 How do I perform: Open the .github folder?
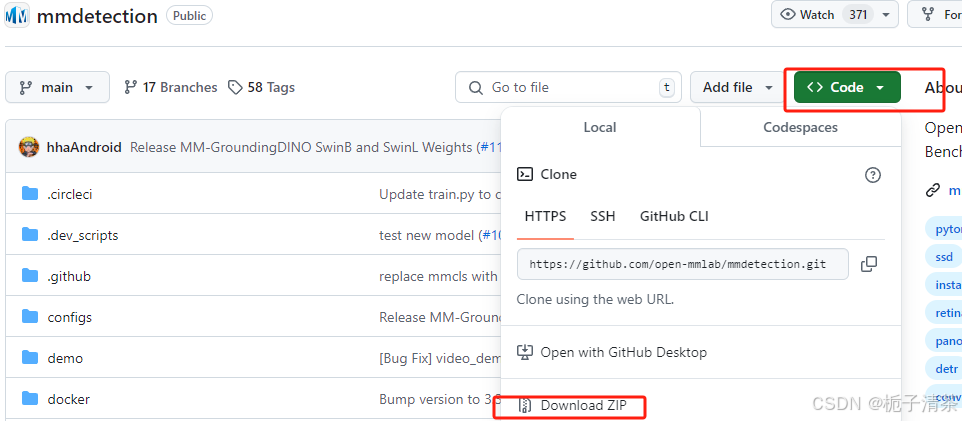[x=69, y=276]
